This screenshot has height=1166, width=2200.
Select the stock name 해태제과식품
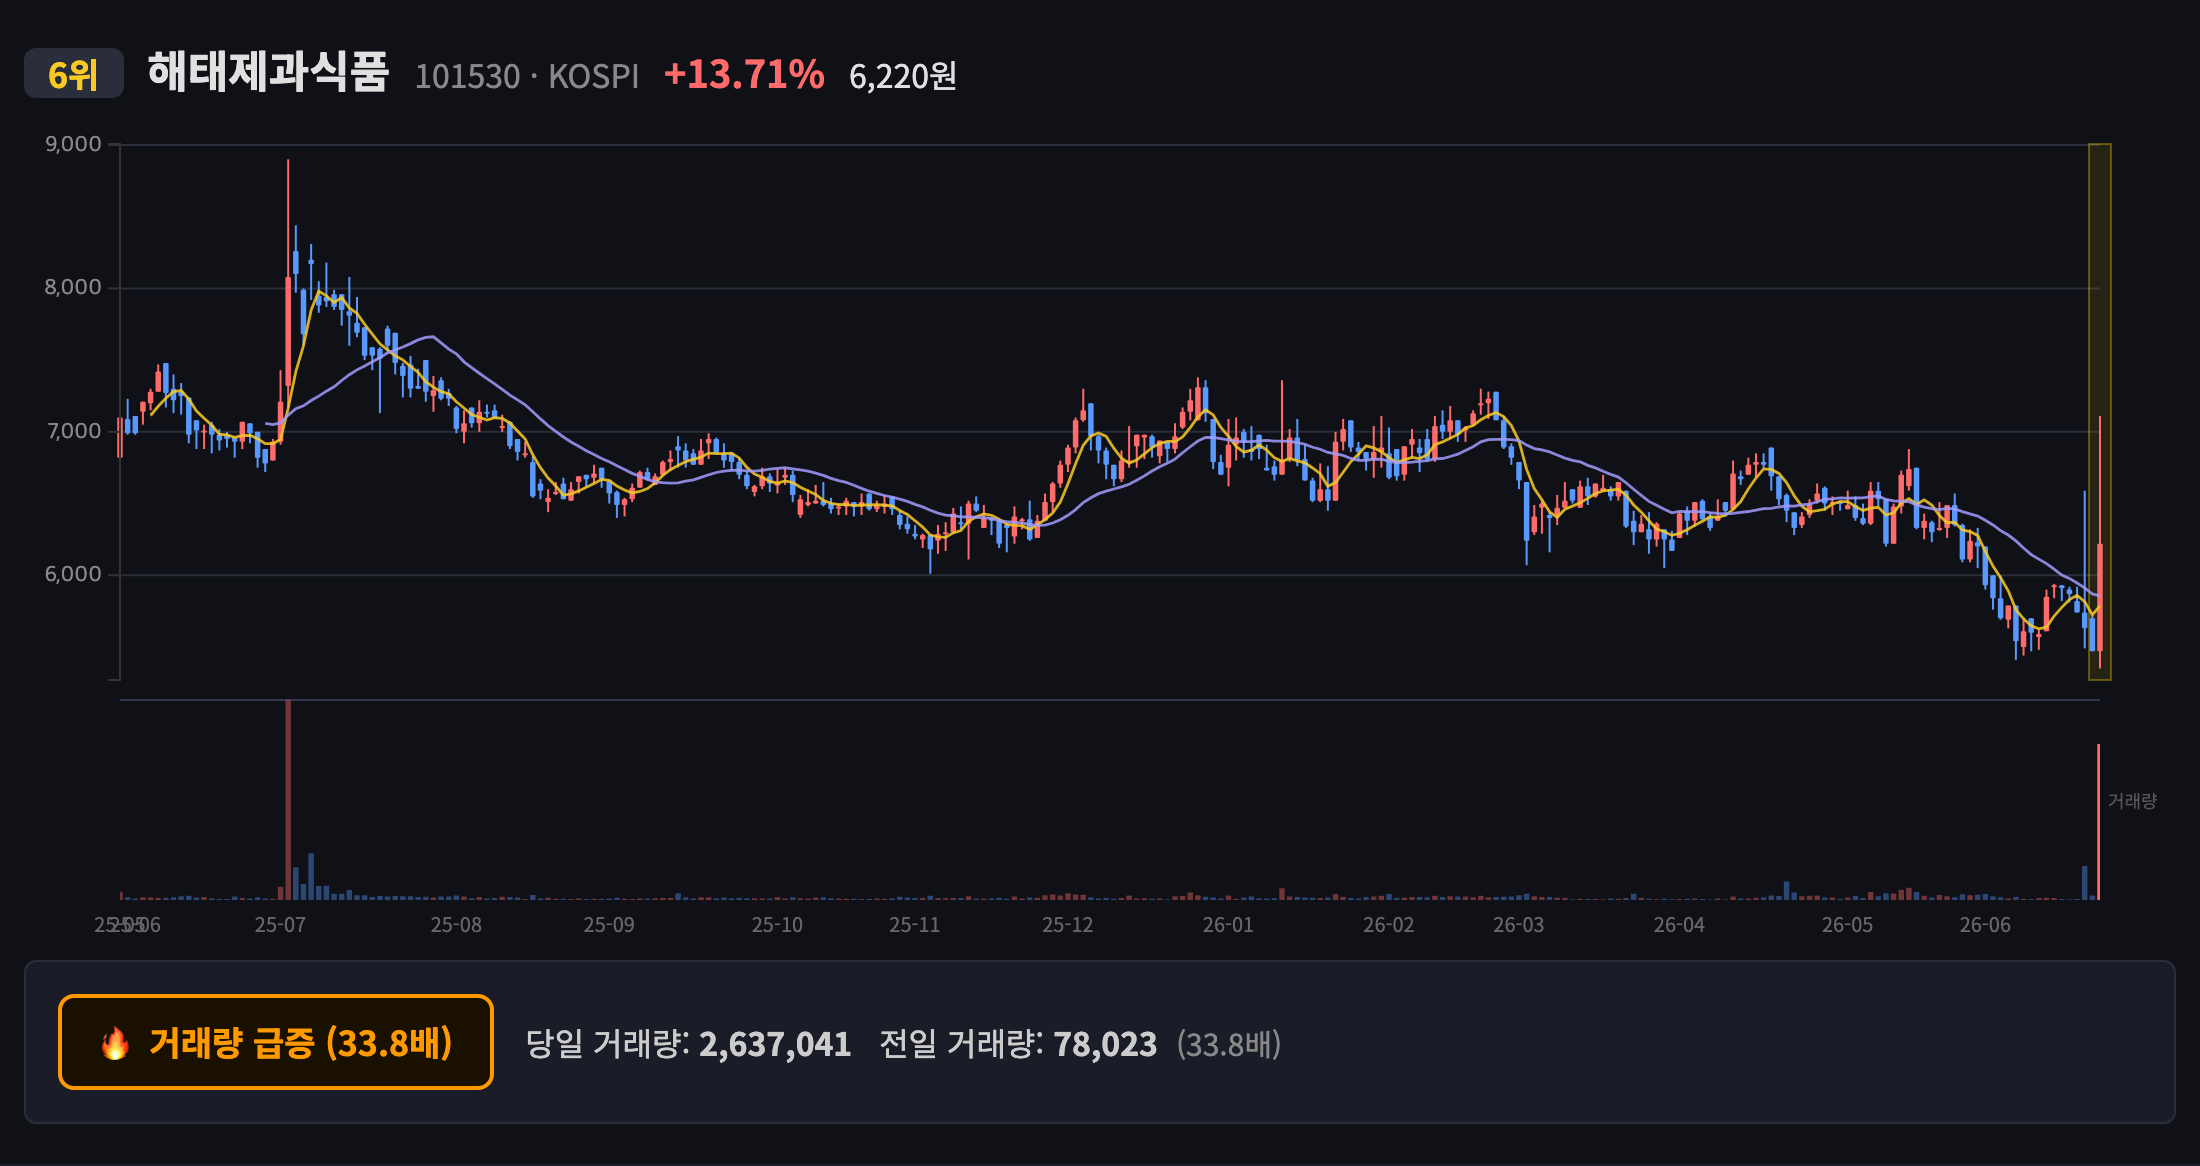tap(268, 73)
